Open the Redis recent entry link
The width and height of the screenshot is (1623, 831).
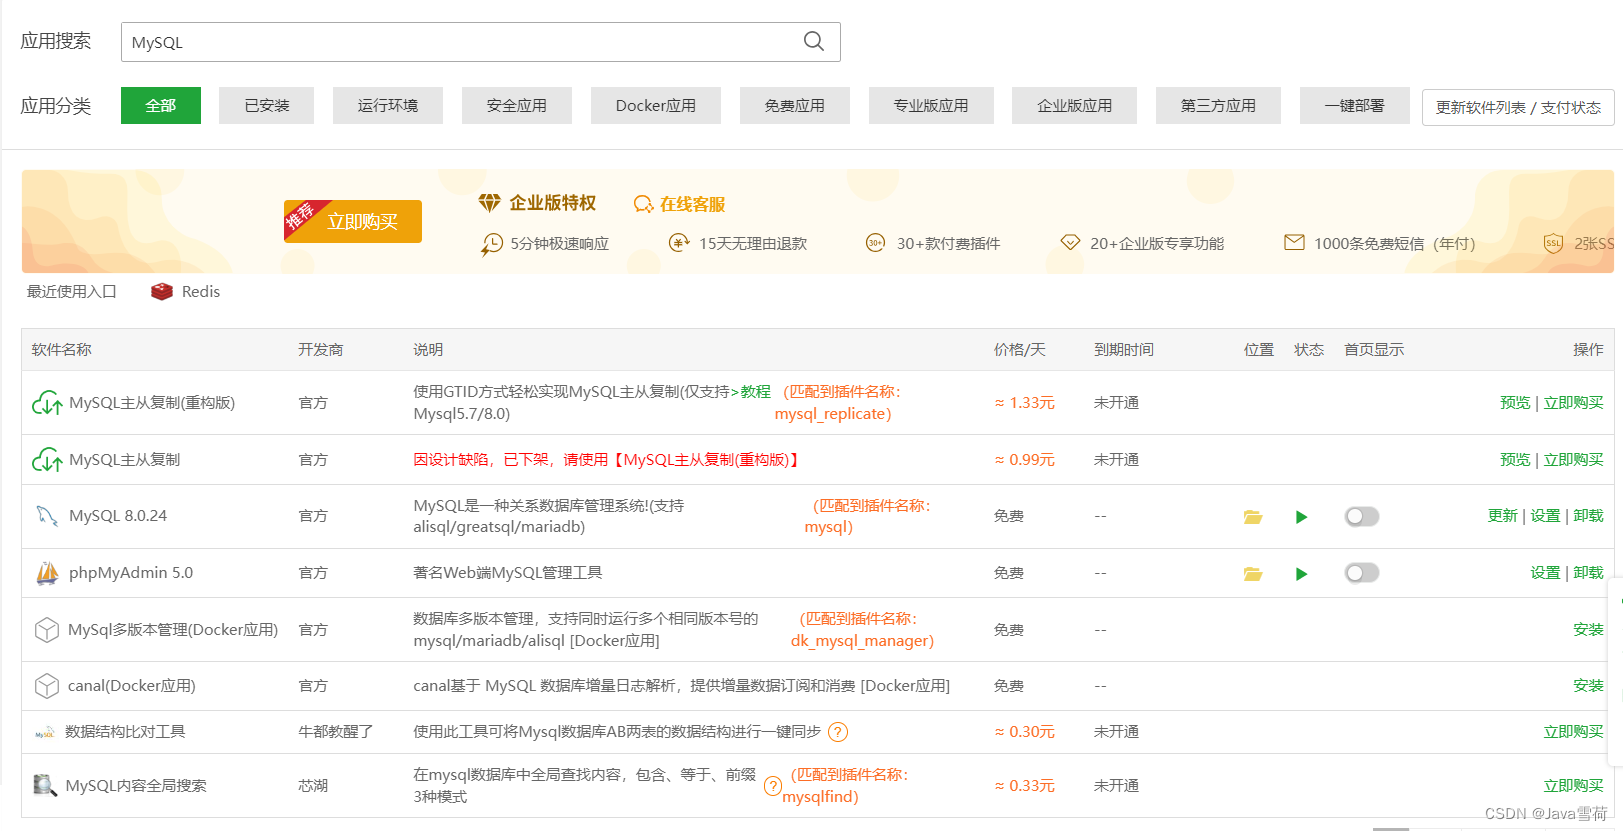pos(201,292)
